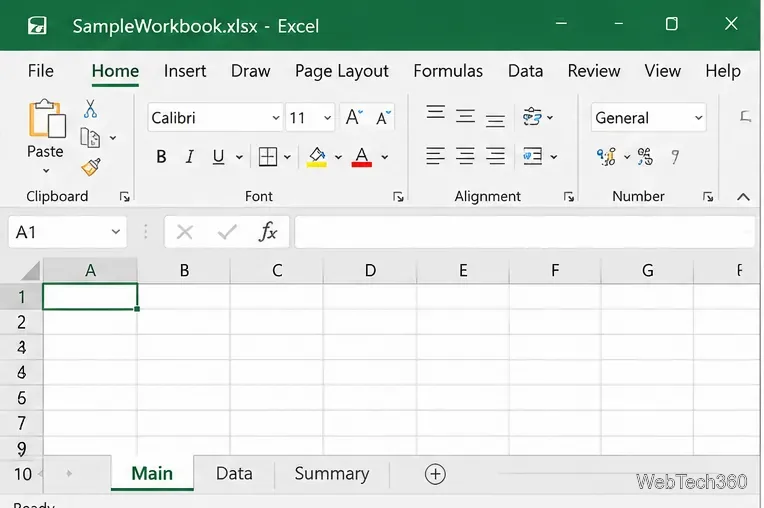The height and width of the screenshot is (508, 764).
Task: Click the Wrap Text icon
Action: [532, 117]
